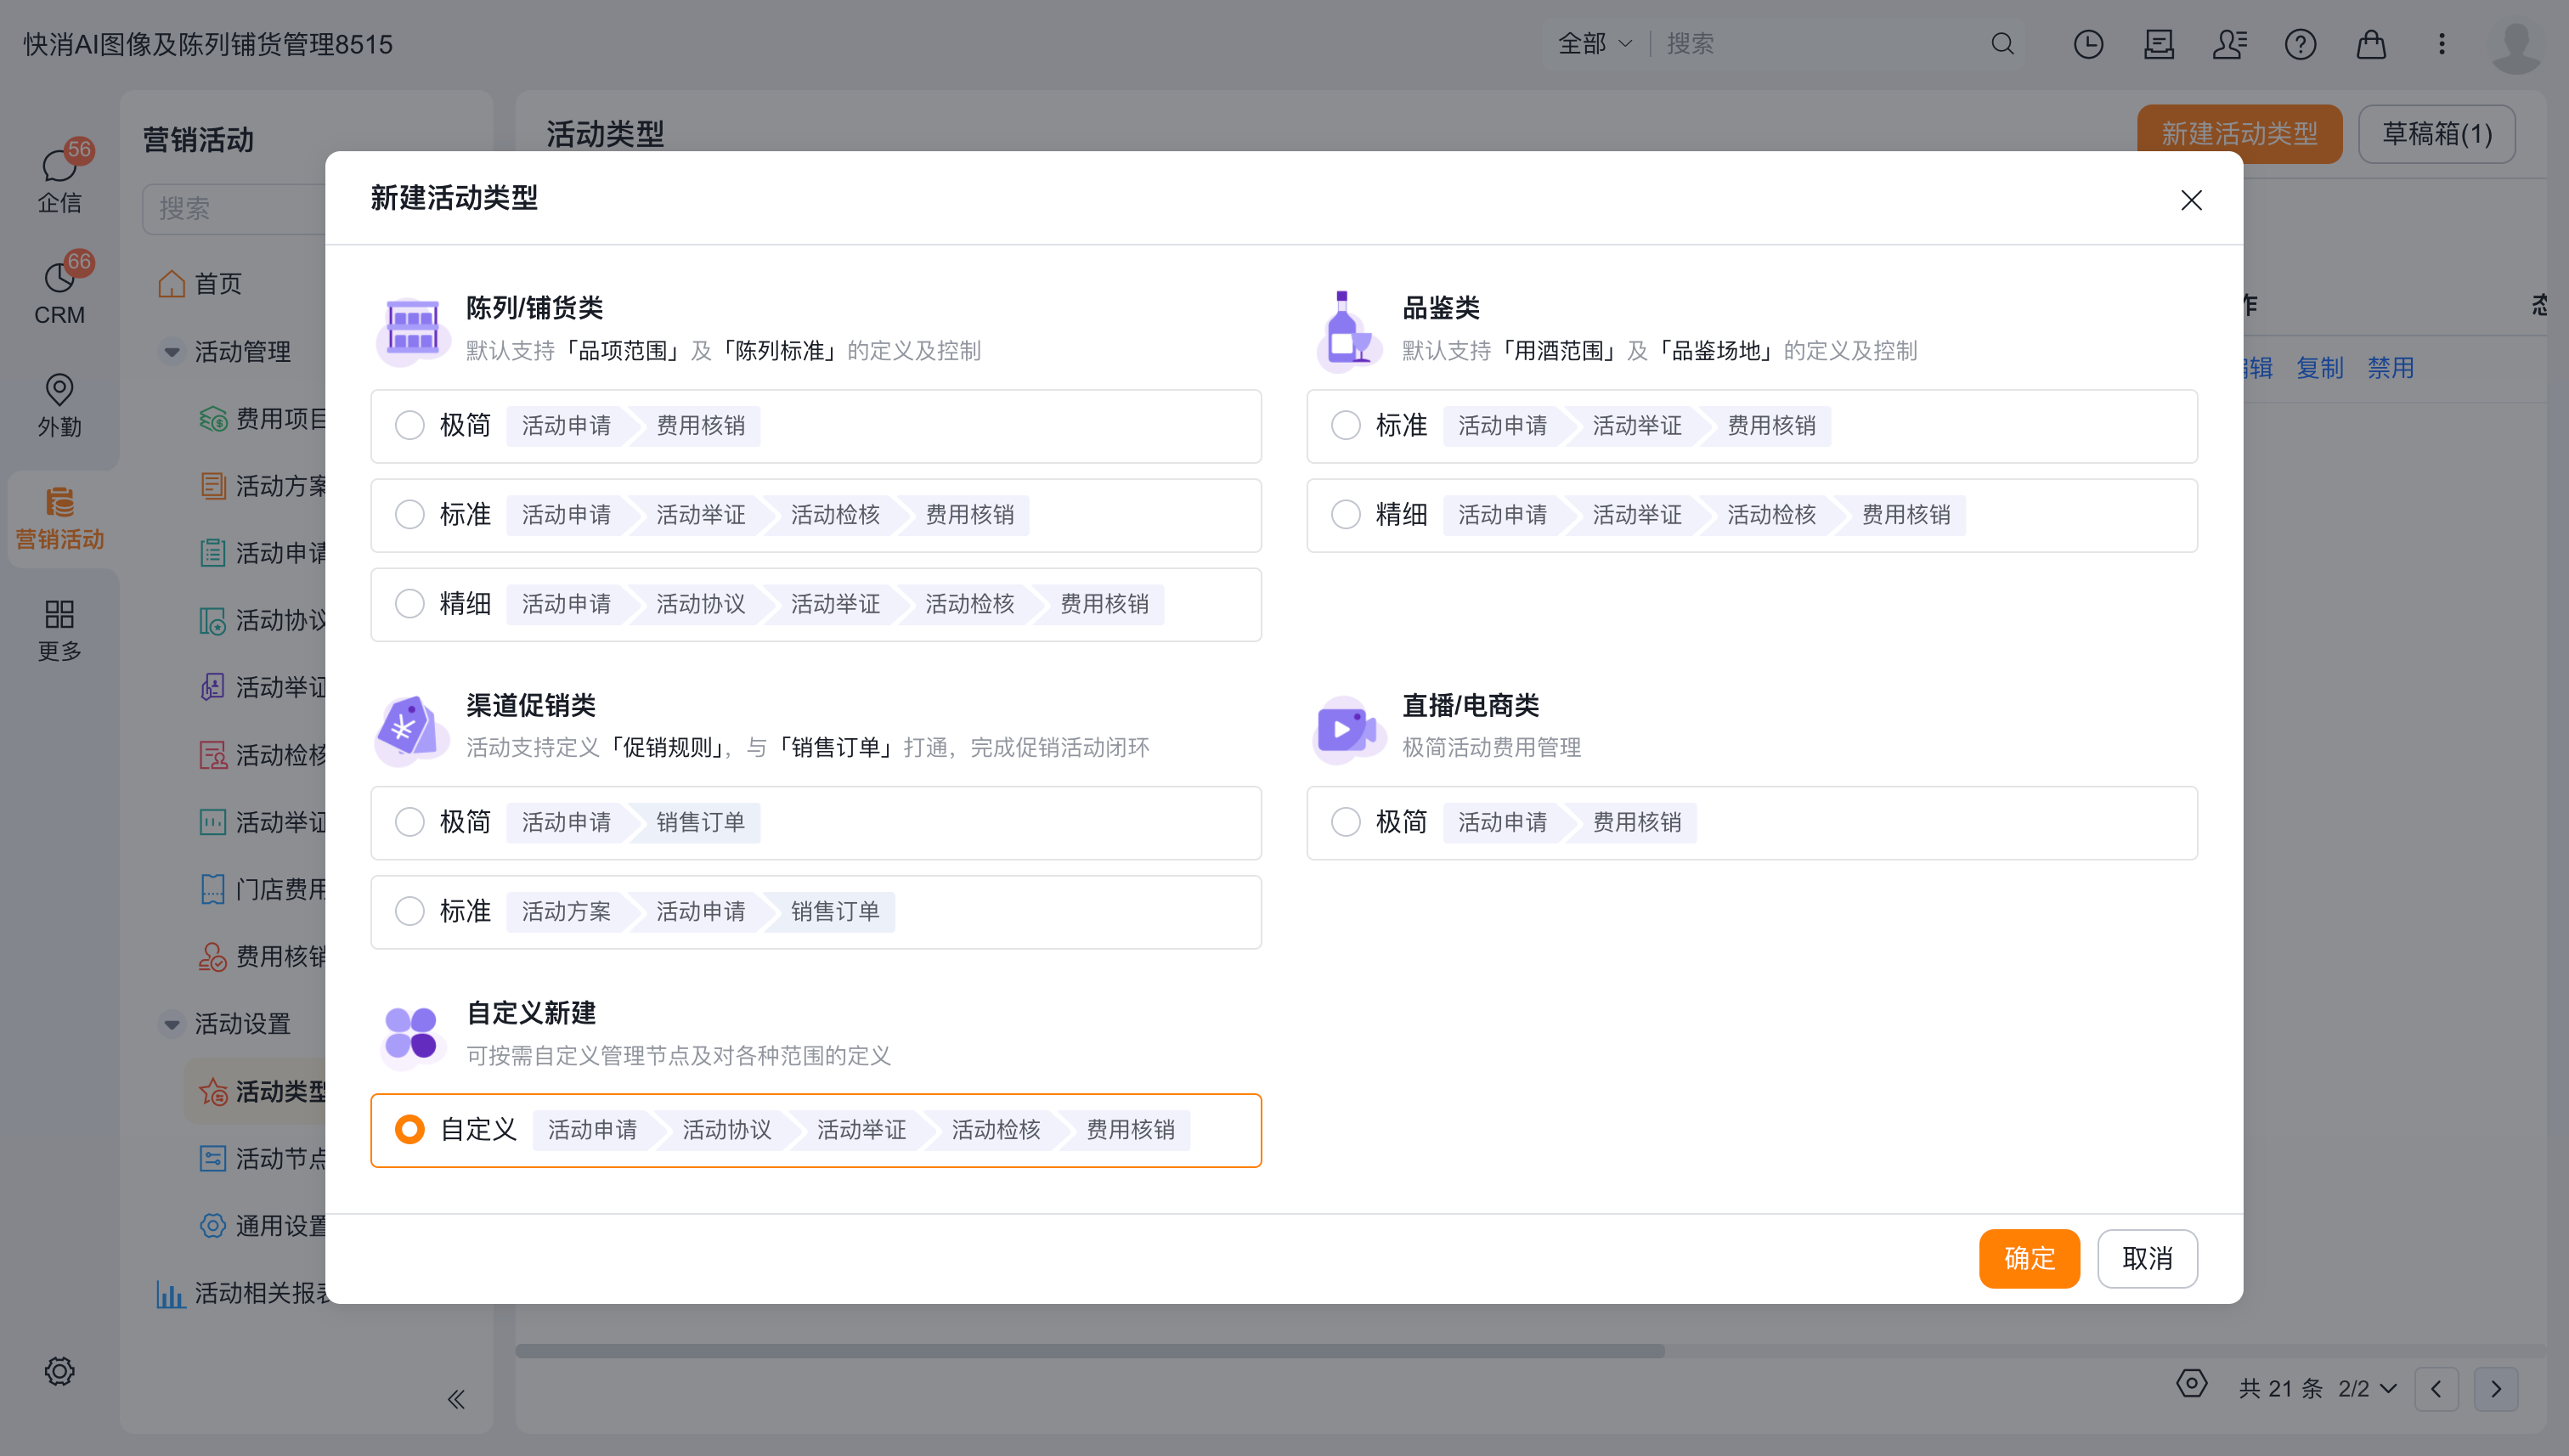The height and width of the screenshot is (1456, 2569).
Task: Focus the 营销活动 sidebar search field
Action: [x=234, y=208]
